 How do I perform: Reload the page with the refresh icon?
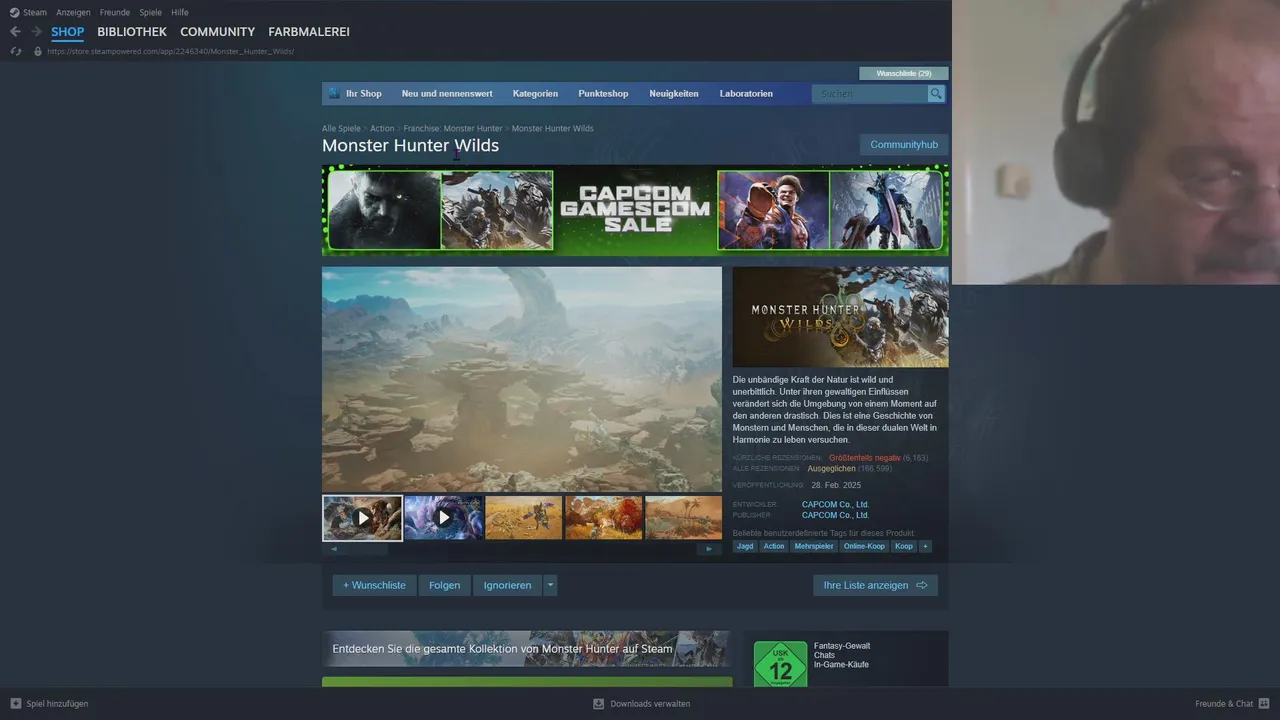tap(16, 51)
